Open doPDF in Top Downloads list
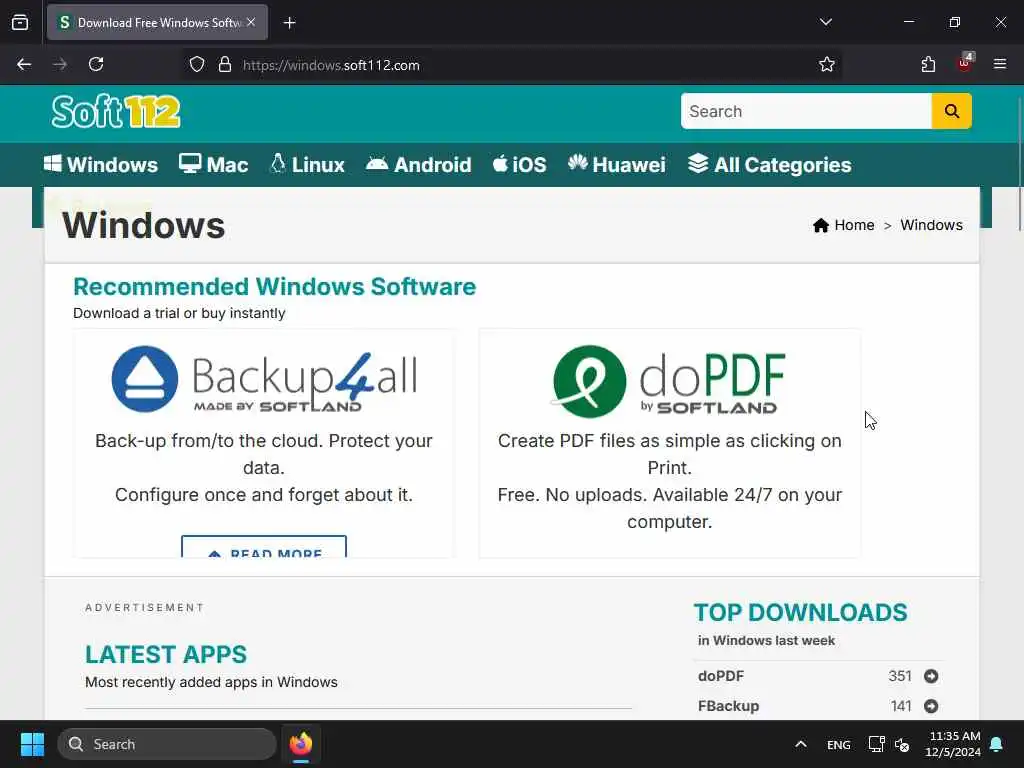Viewport: 1024px width, 768px height. point(720,676)
